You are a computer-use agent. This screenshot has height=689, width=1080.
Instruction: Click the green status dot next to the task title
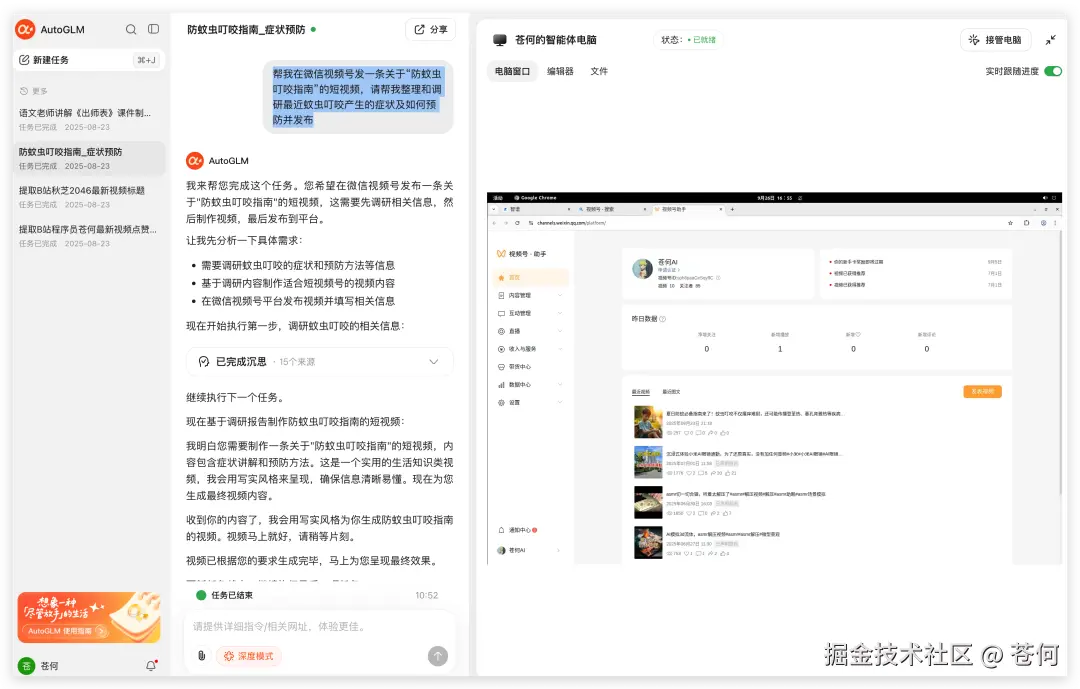313,30
